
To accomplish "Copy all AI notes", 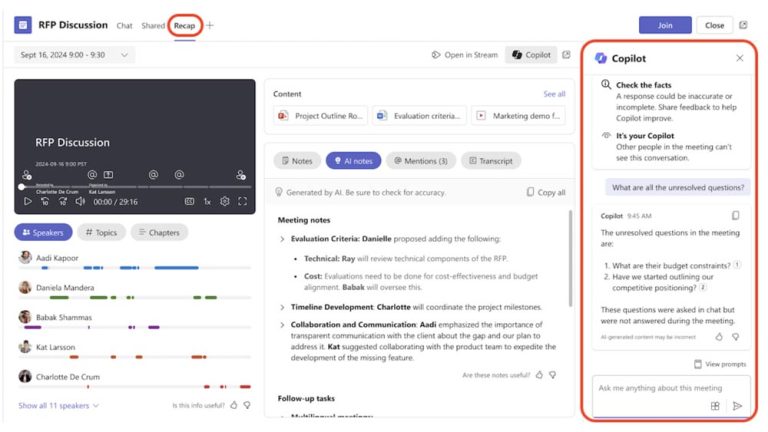I will 546,192.
